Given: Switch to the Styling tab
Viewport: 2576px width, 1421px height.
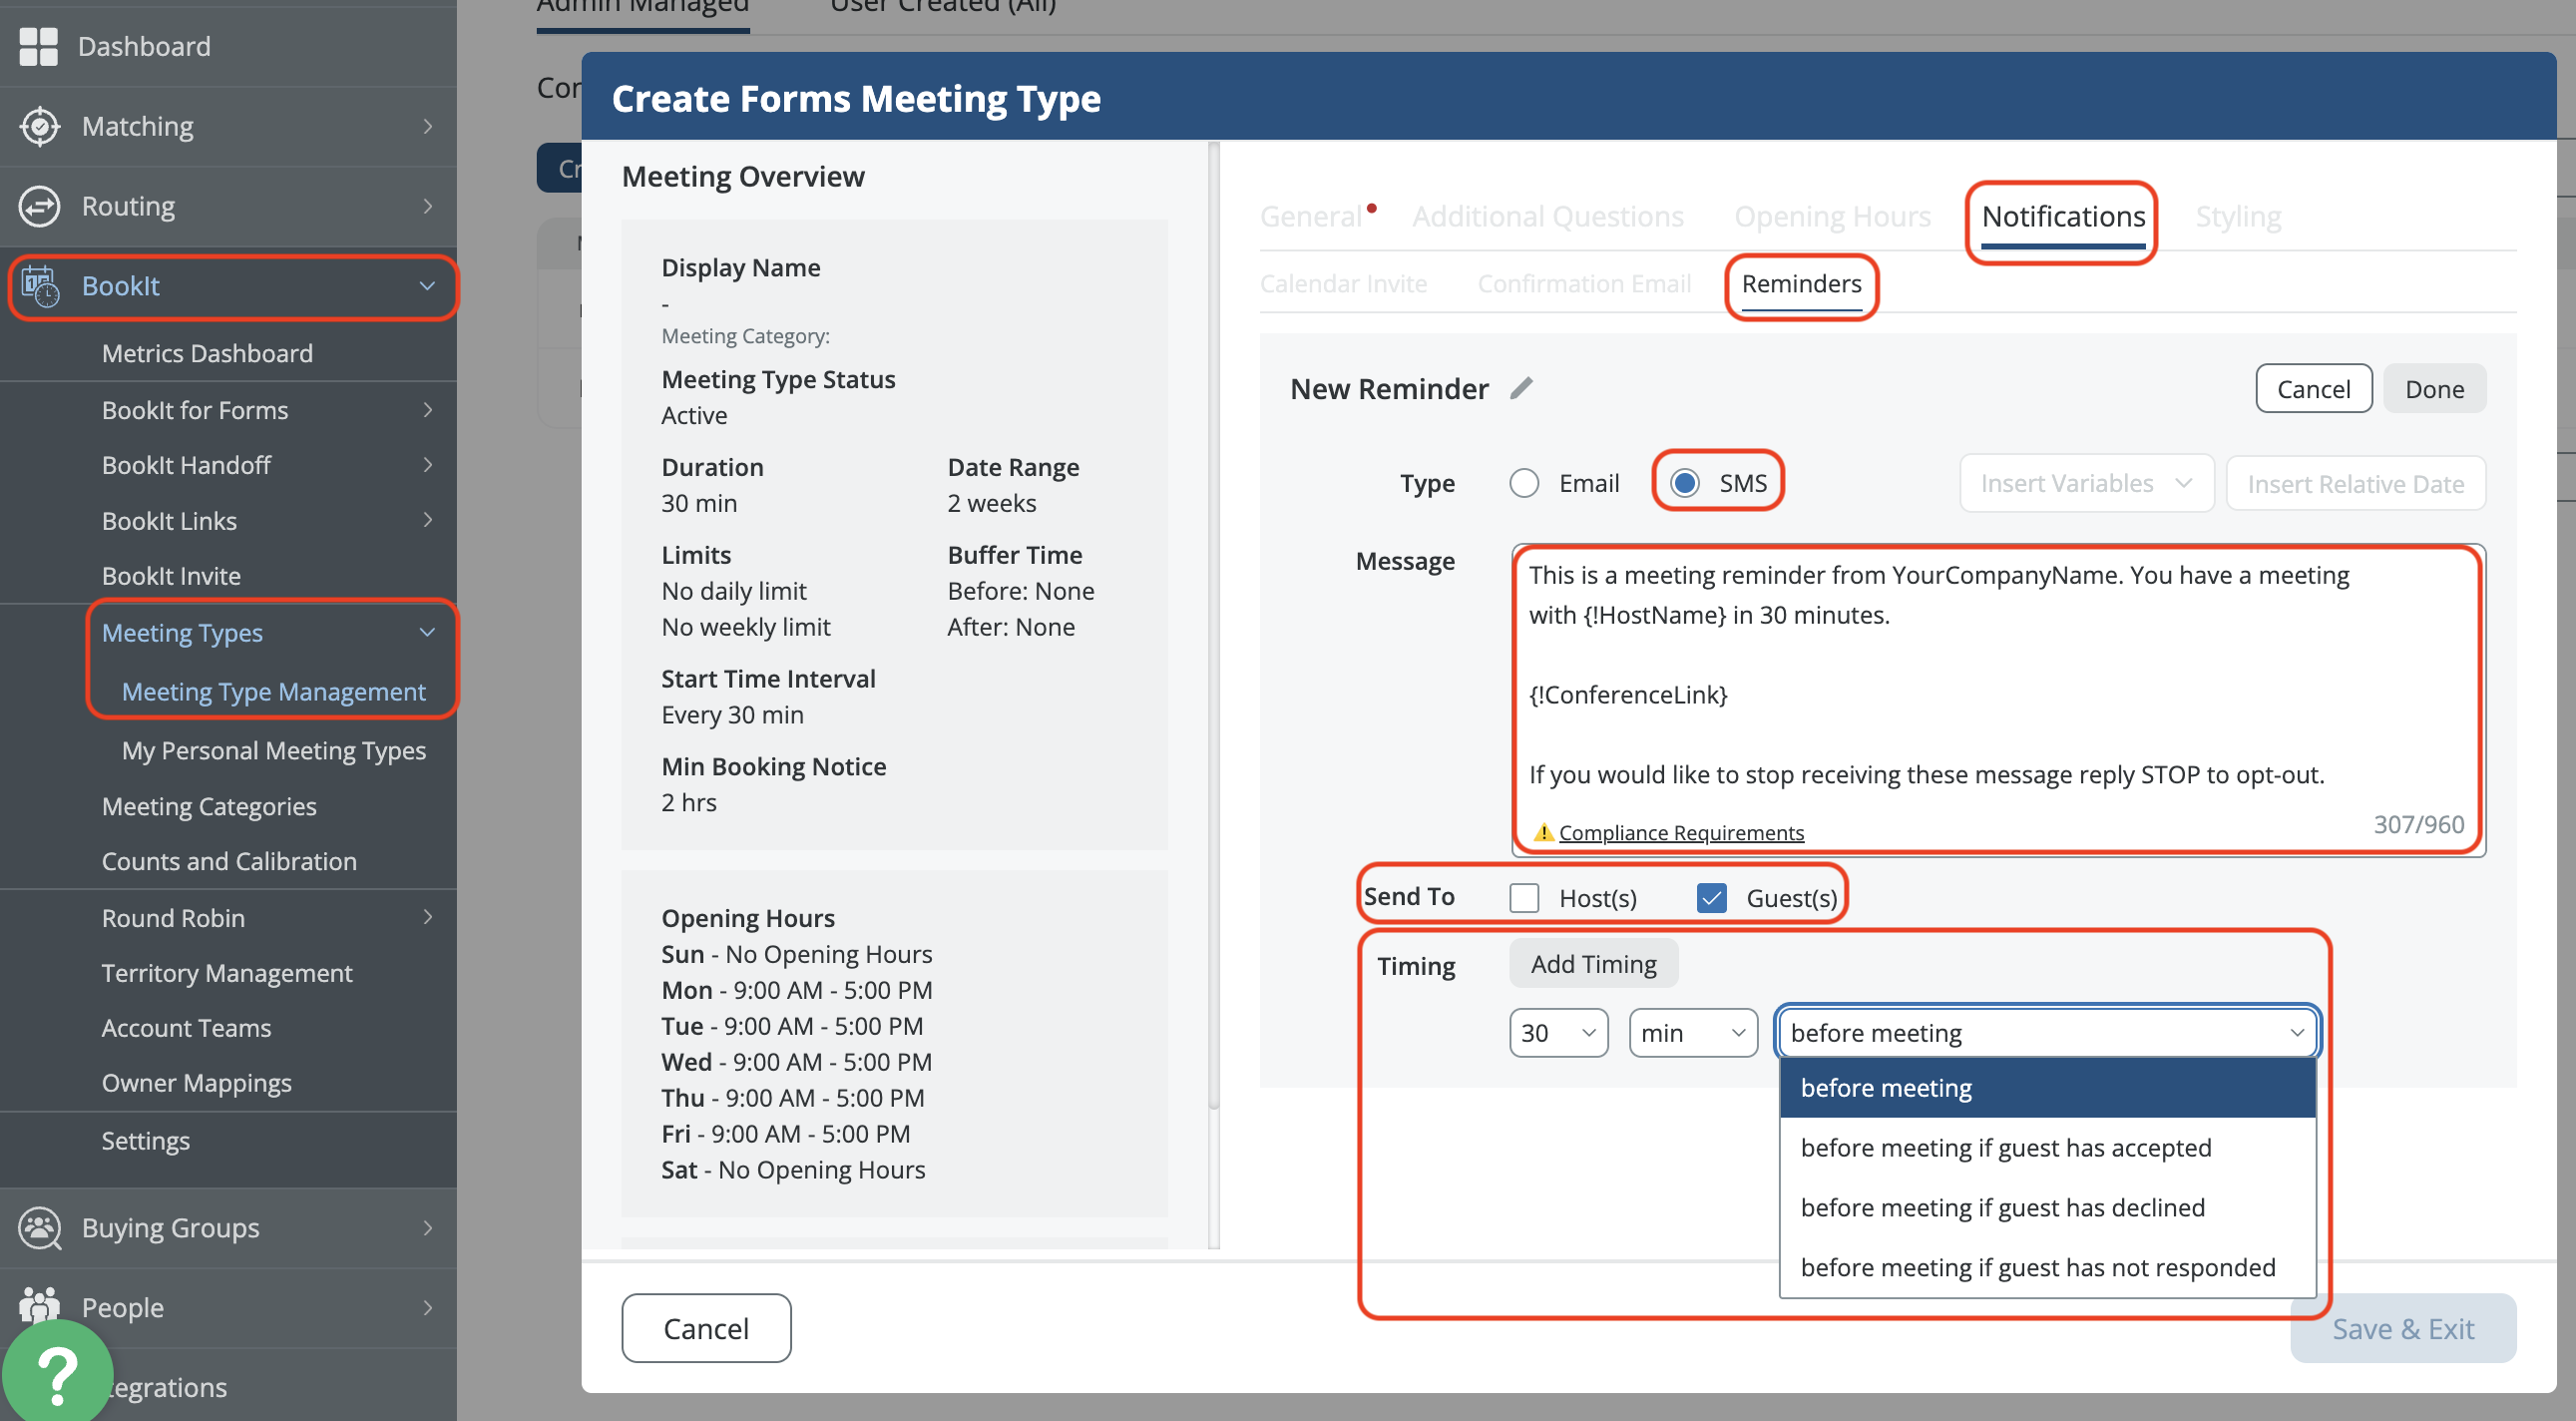Looking at the screenshot, I should (x=2237, y=216).
